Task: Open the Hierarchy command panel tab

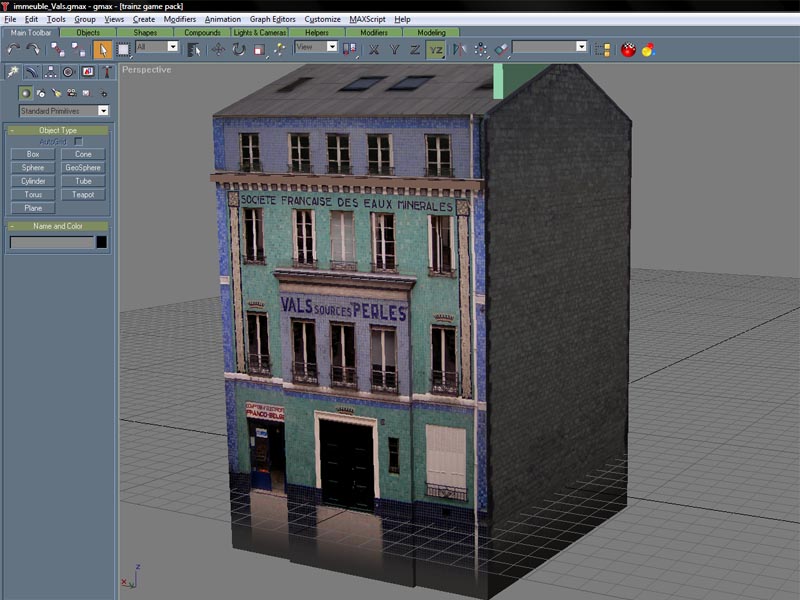Action: point(50,72)
